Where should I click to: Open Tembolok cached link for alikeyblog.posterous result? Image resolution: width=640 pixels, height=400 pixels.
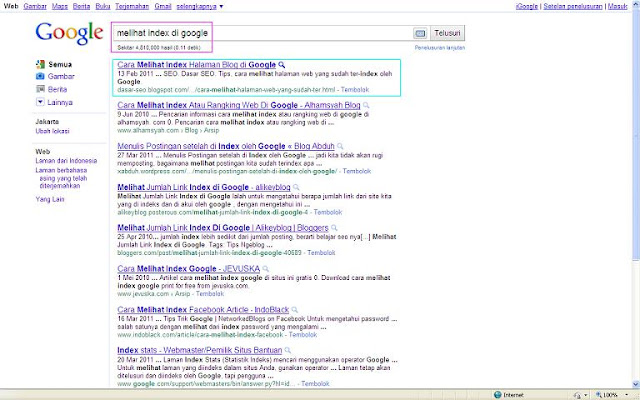click(x=328, y=212)
